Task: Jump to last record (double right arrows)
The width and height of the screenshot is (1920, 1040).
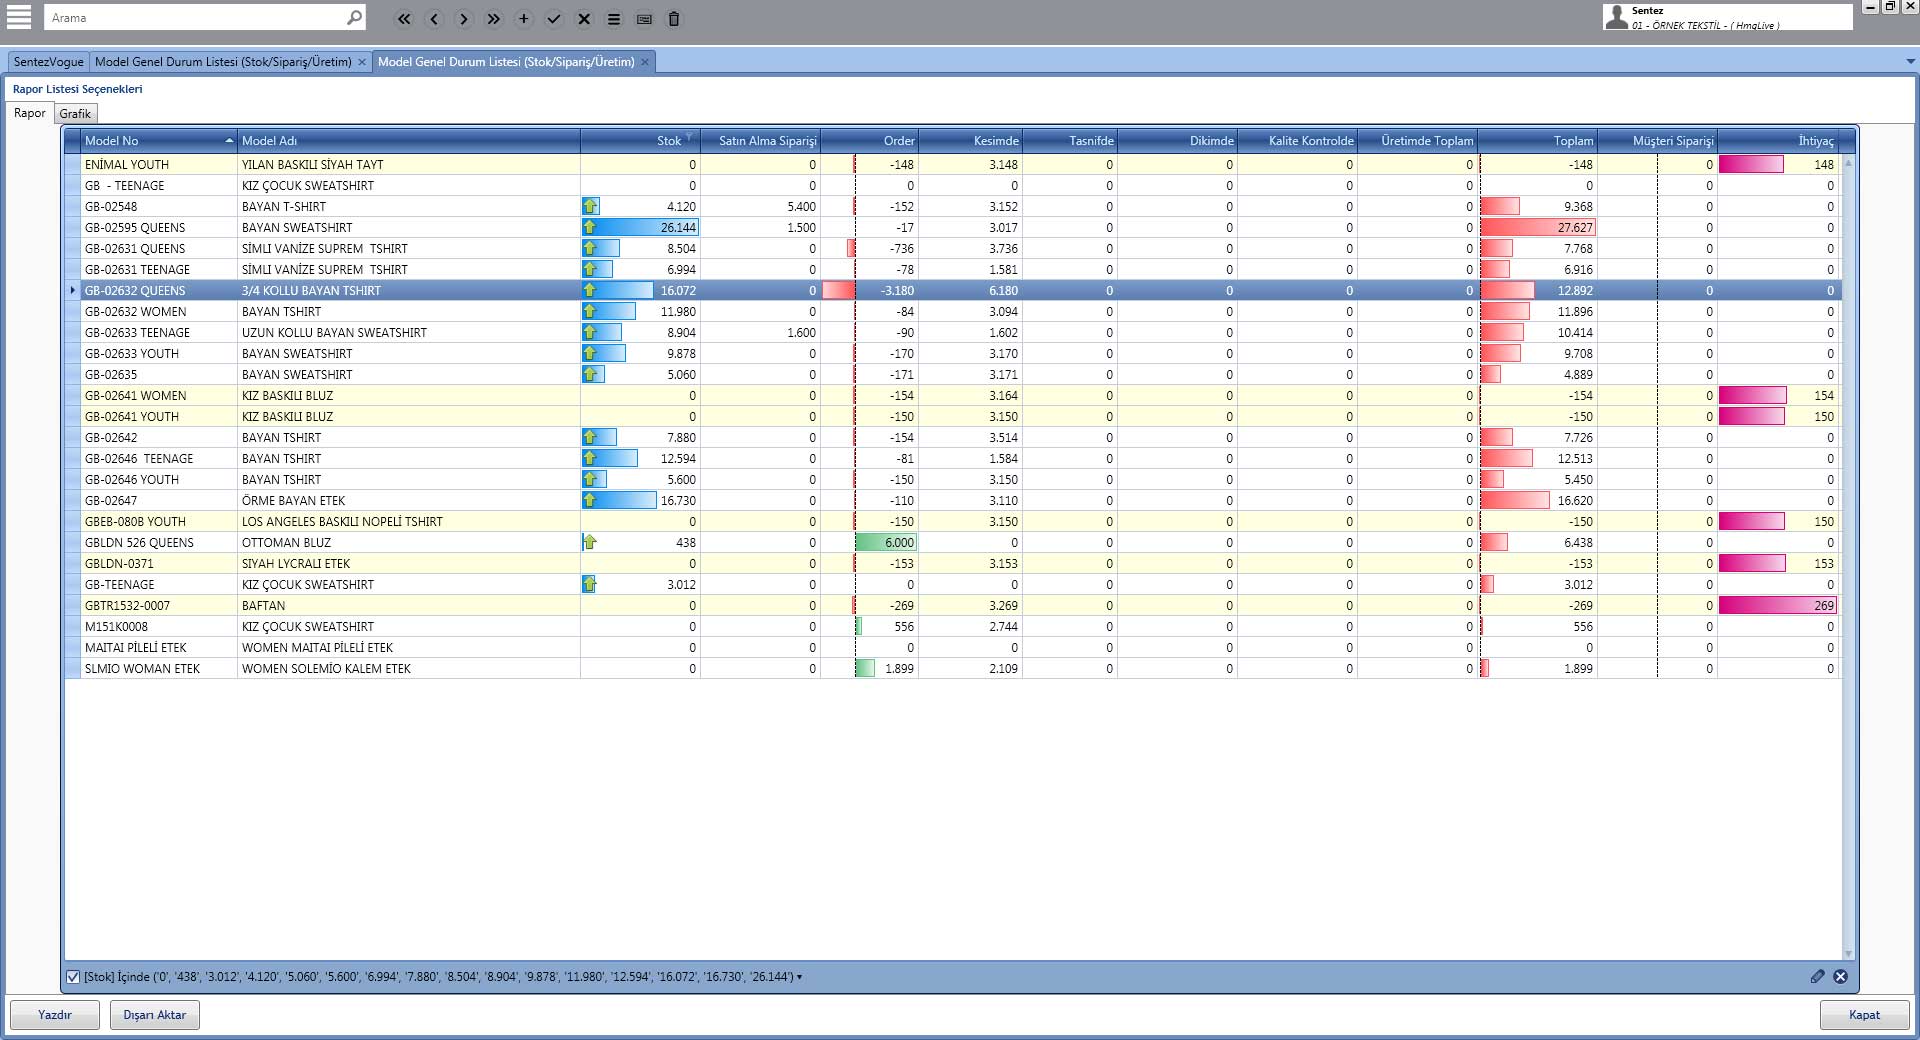Action: 494,19
